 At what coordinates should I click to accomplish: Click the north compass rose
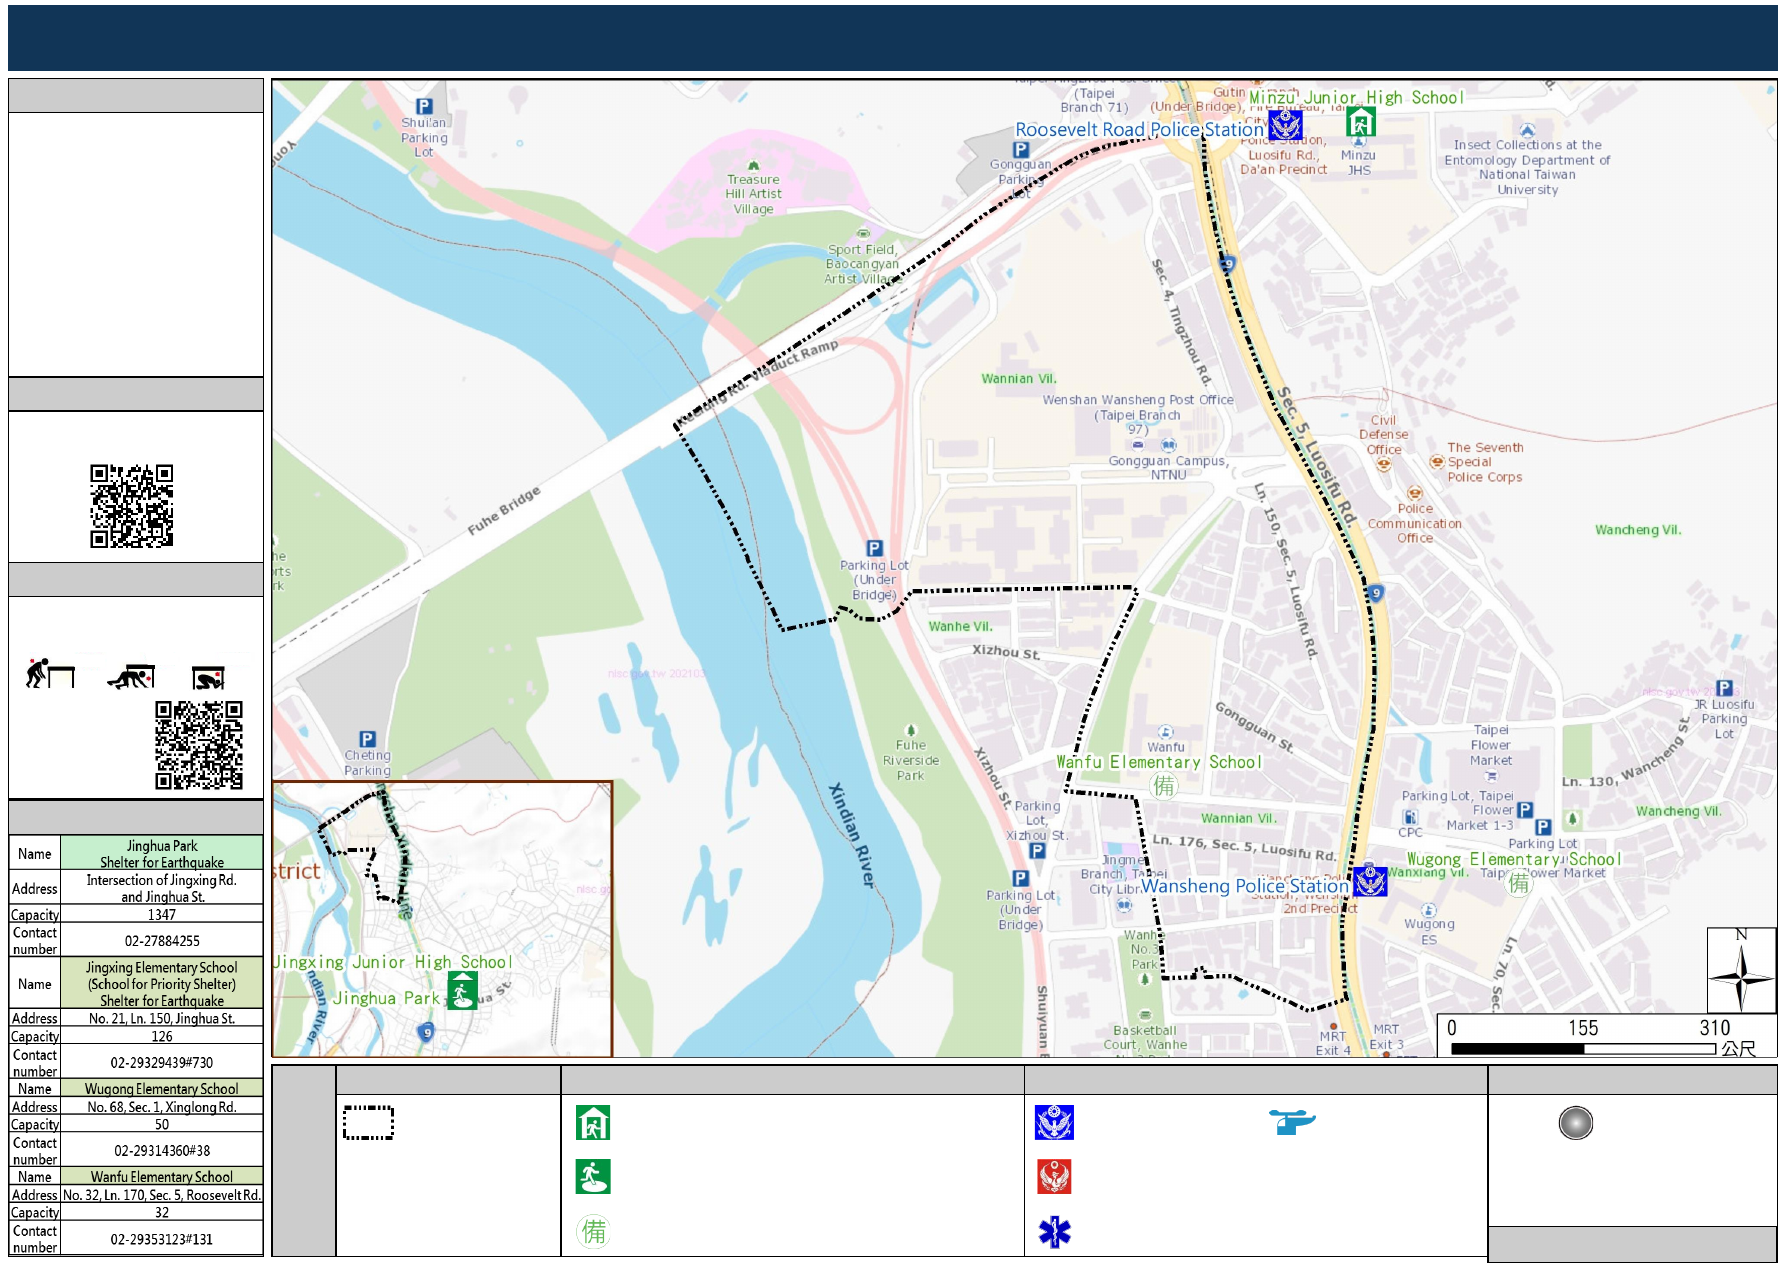1741,971
